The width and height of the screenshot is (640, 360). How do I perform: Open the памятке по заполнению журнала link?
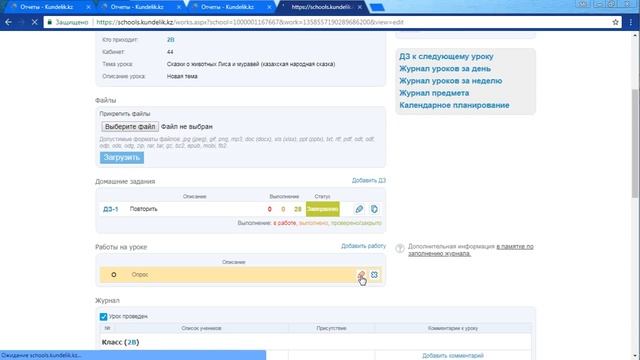[x=471, y=250]
